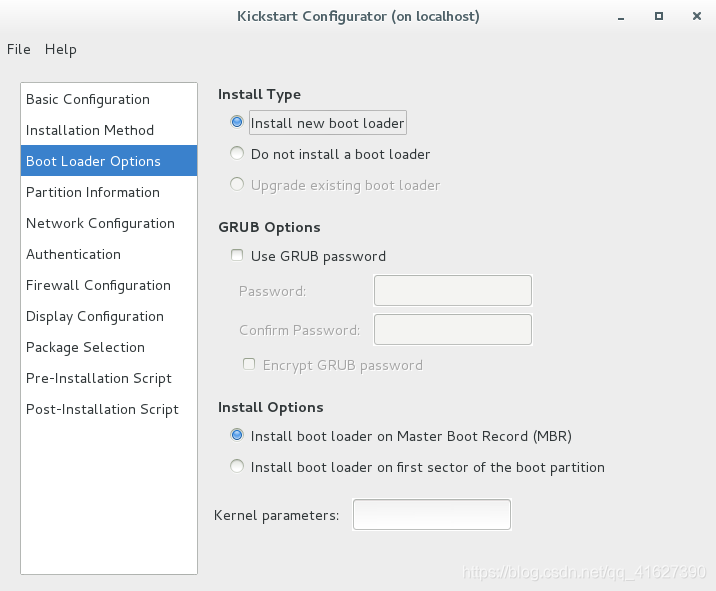Open the Post-Installation Script section
Viewport: 716px width, 591px height.
coord(109,410)
